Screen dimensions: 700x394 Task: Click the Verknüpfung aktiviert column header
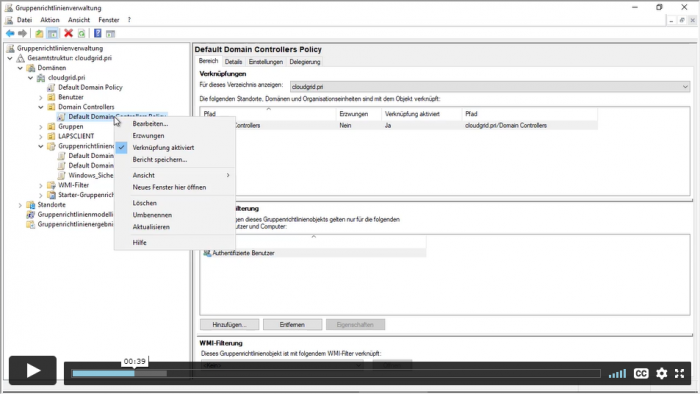421,114
